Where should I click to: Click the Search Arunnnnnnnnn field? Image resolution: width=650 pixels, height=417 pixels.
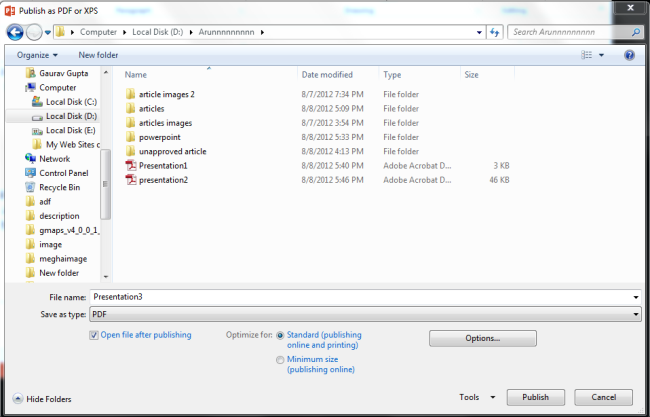[x=570, y=32]
